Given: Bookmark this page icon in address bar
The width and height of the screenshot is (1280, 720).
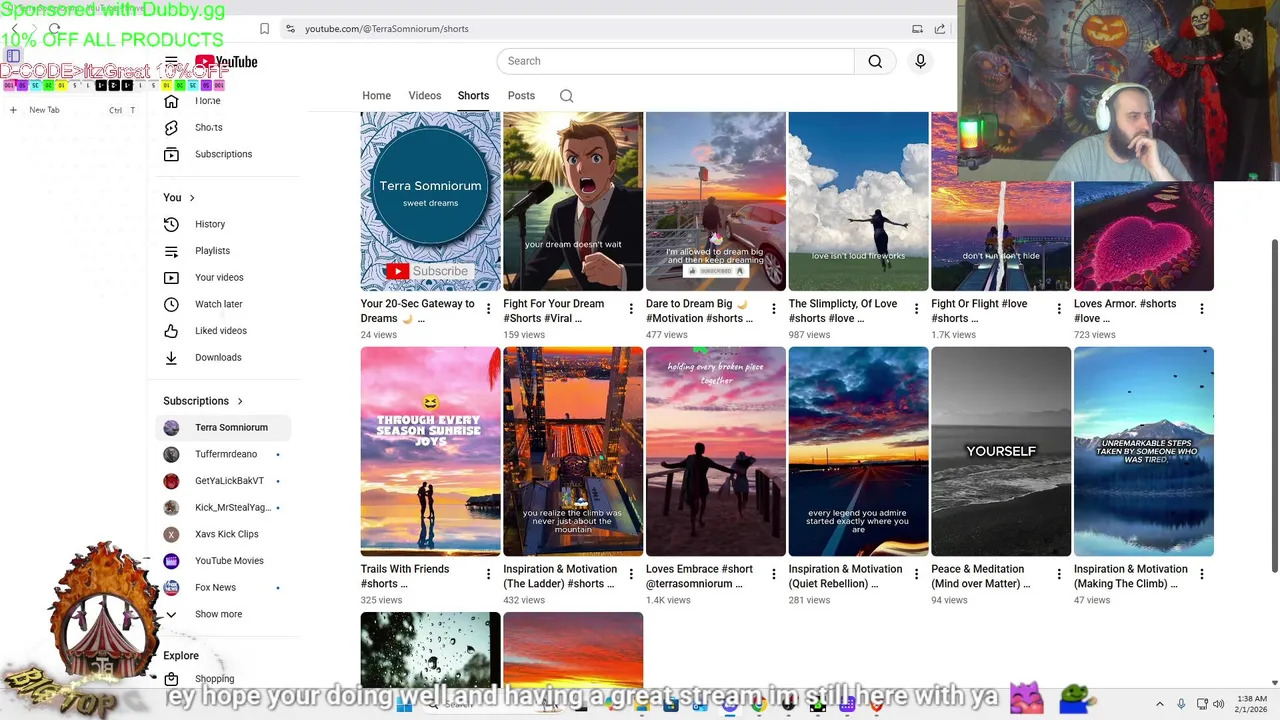Looking at the screenshot, I should [264, 29].
